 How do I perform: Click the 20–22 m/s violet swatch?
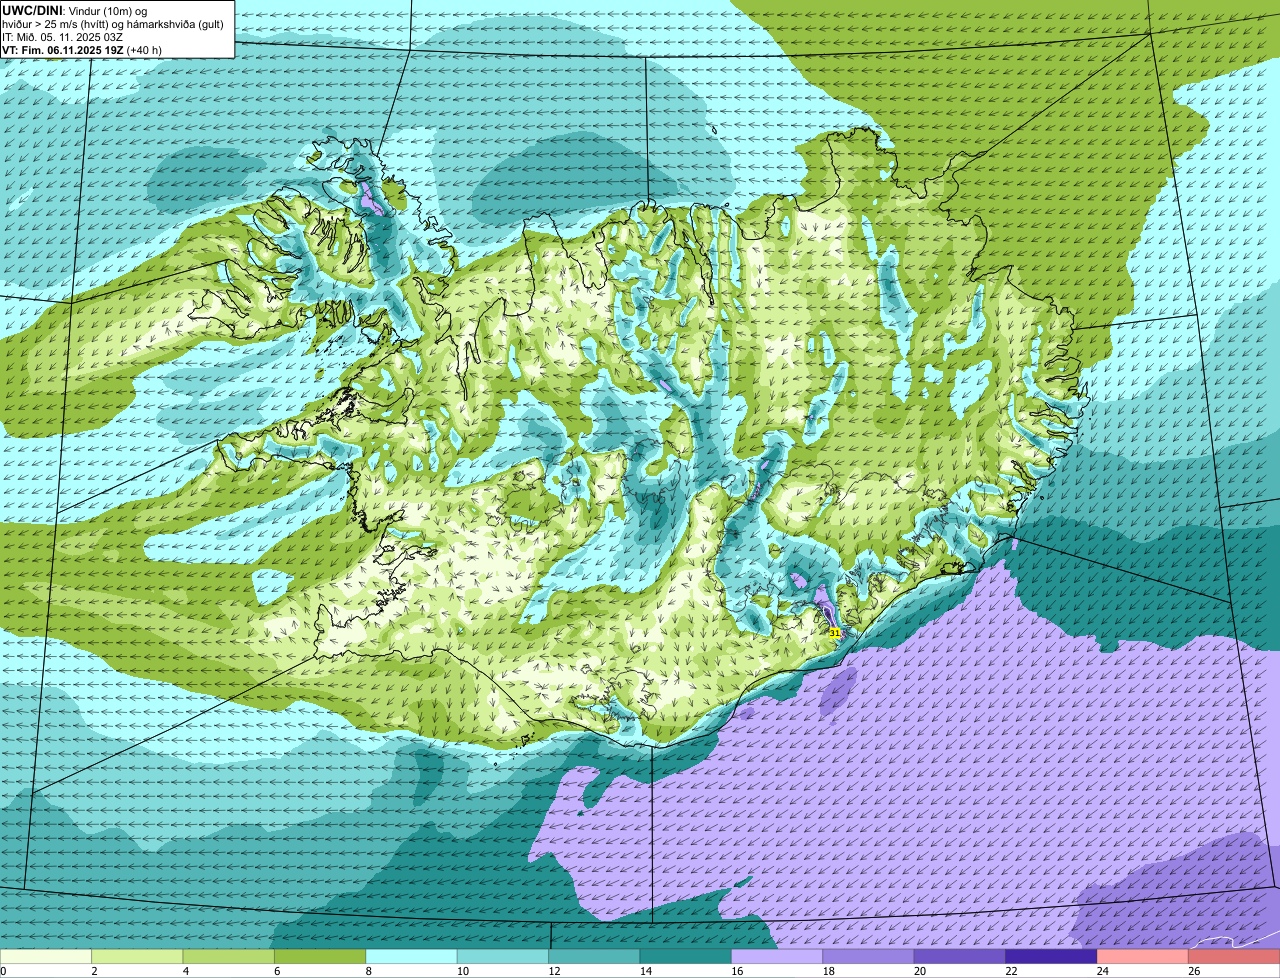coord(960,956)
